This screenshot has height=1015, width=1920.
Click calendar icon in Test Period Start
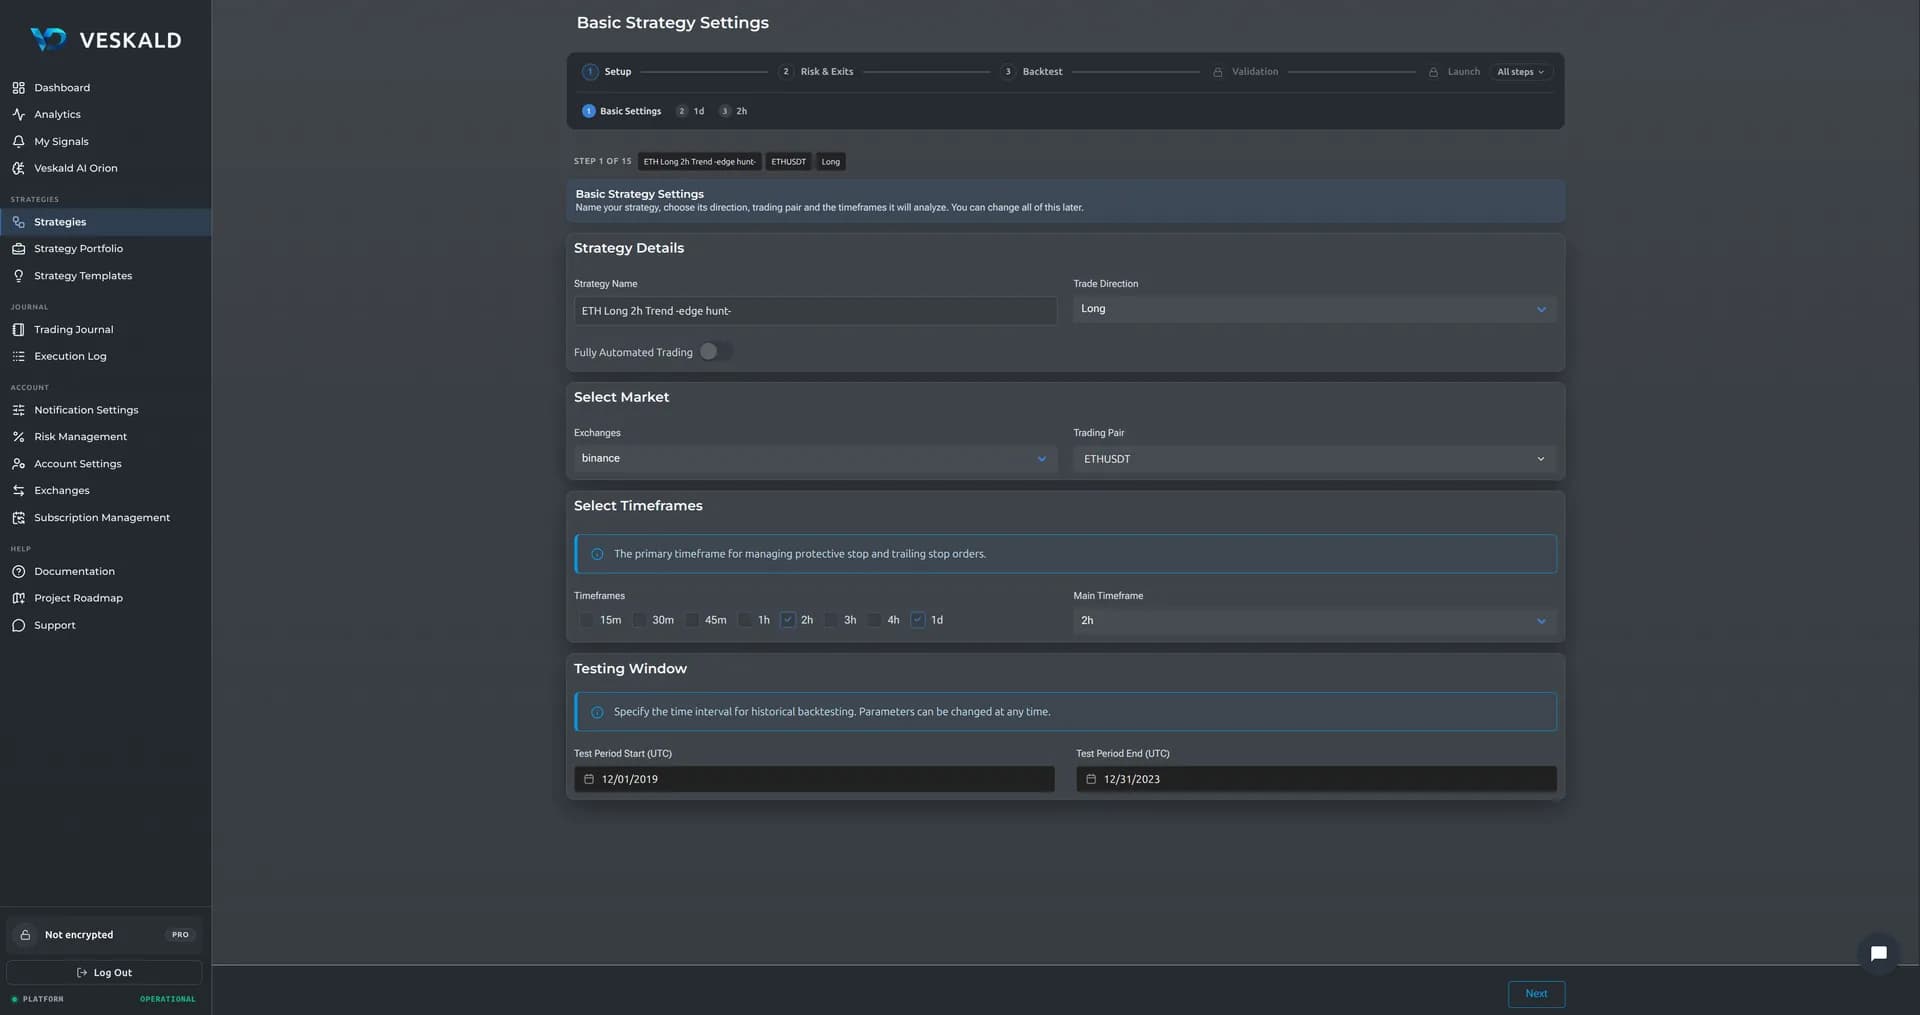coord(589,779)
